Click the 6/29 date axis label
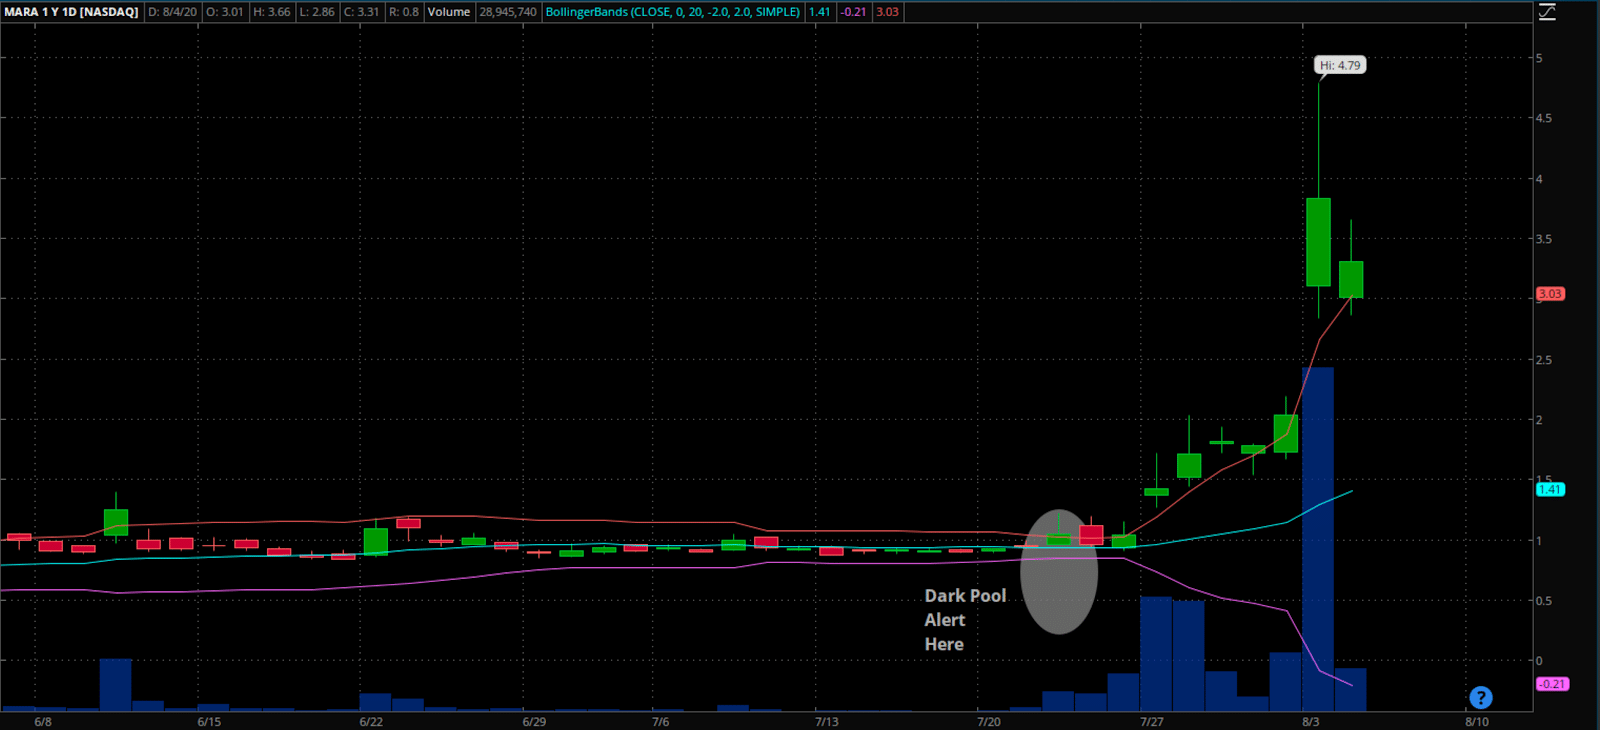Screen dimensions: 1600x730 tap(534, 721)
